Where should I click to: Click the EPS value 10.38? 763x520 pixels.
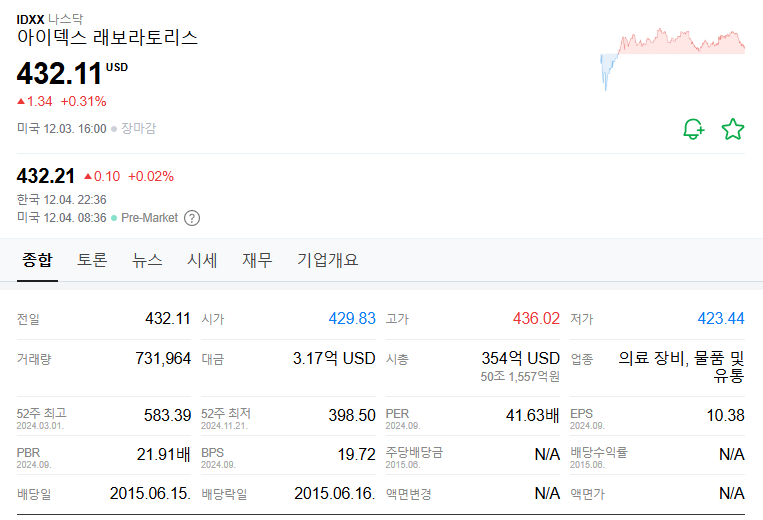[726, 415]
